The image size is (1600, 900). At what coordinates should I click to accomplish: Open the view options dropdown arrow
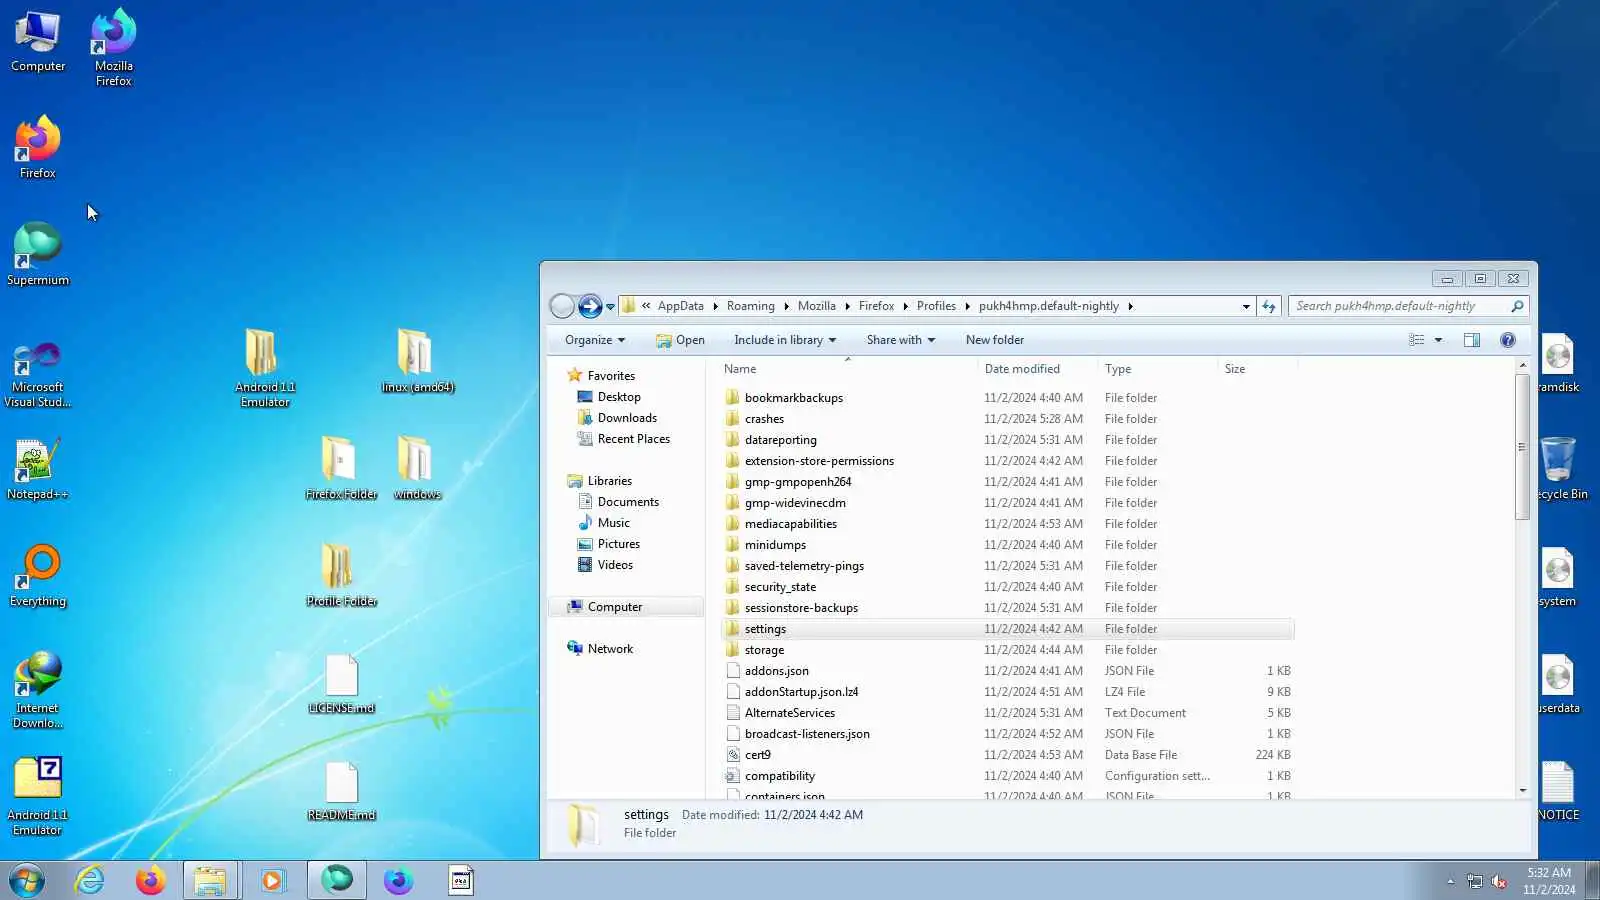[x=1439, y=340]
